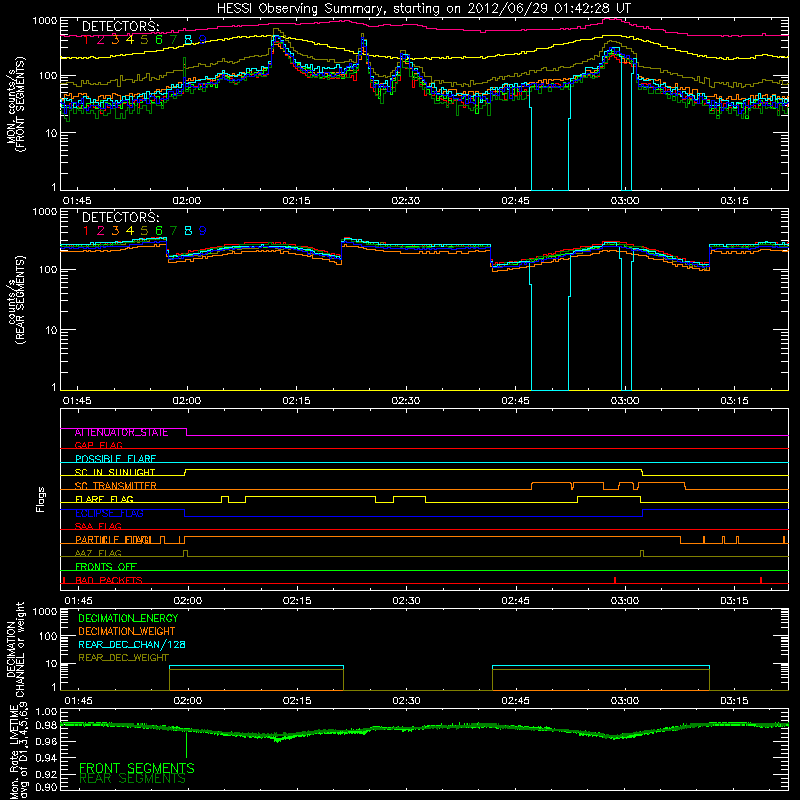Click the ECLIPSE_FLAG label

point(109,513)
